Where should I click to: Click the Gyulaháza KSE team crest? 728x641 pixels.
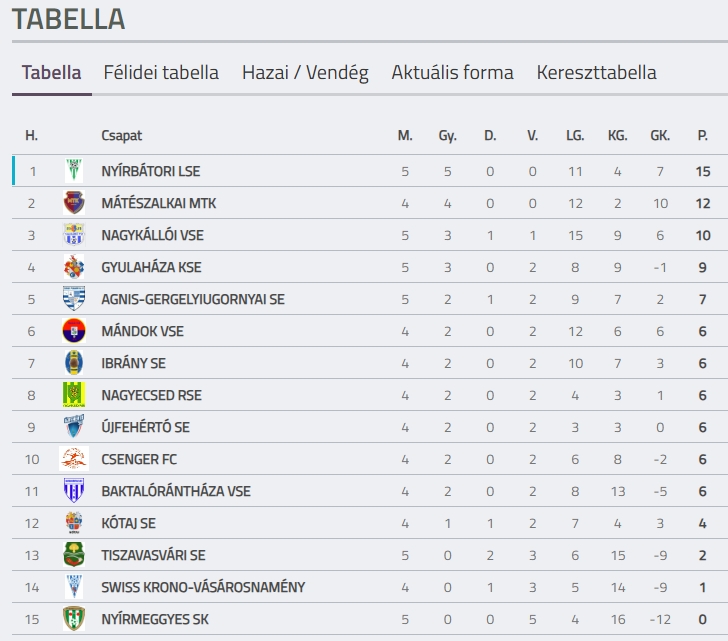74,267
